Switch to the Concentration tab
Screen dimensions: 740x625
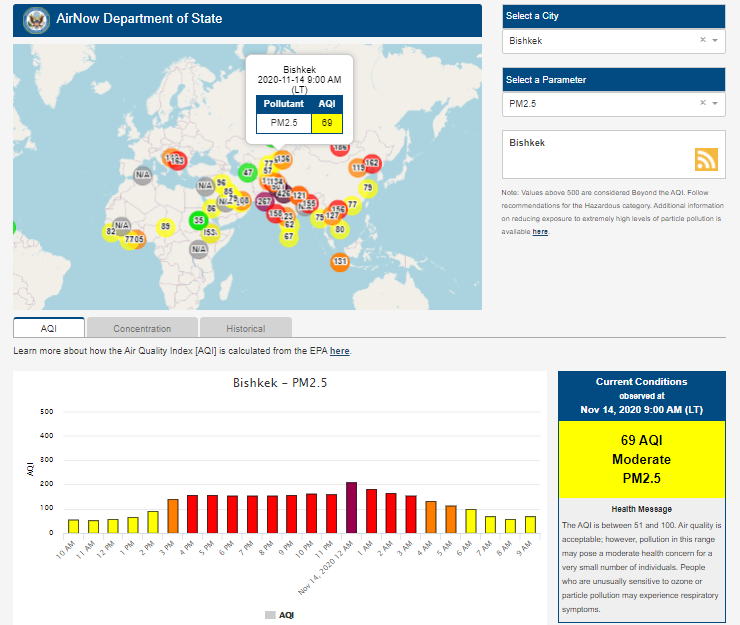tap(142, 328)
